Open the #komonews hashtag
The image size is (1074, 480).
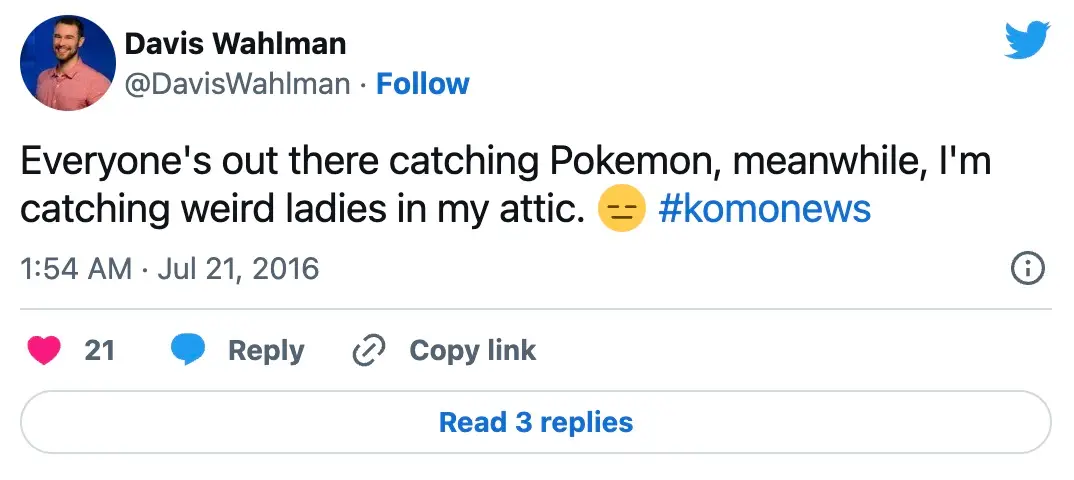coord(765,209)
